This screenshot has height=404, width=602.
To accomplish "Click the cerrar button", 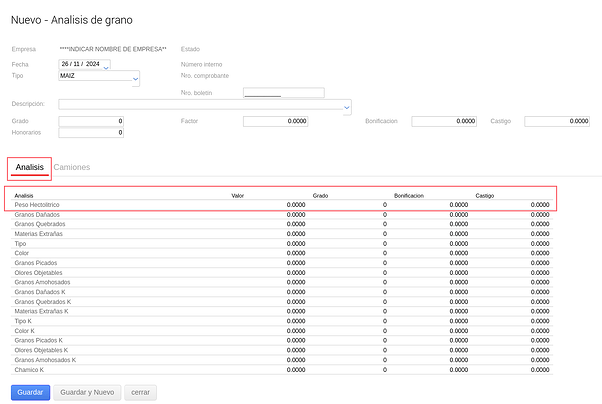I will [140, 392].
